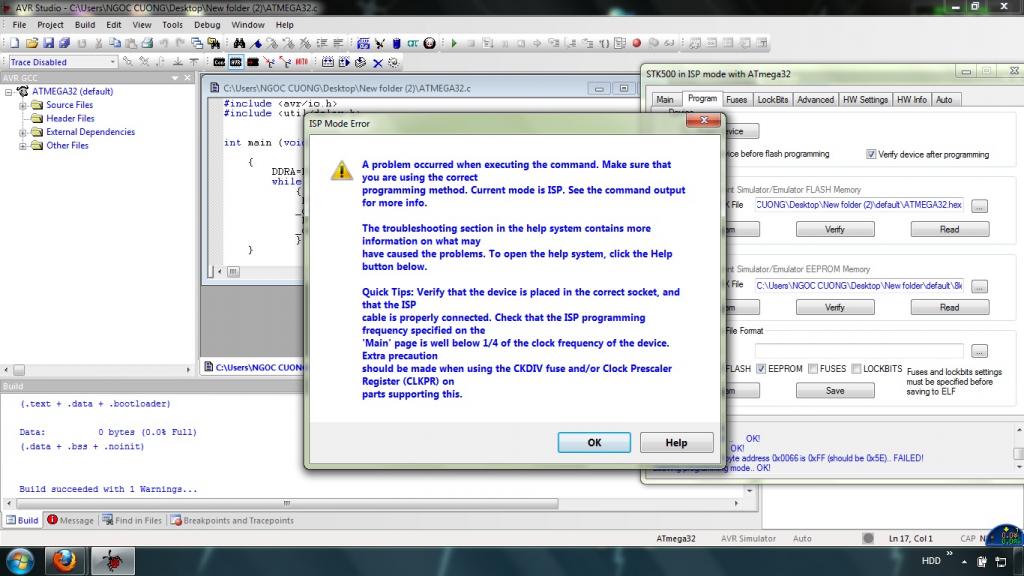Click the Open File folder icon
This screenshot has height=576, width=1024.
pos(32,43)
